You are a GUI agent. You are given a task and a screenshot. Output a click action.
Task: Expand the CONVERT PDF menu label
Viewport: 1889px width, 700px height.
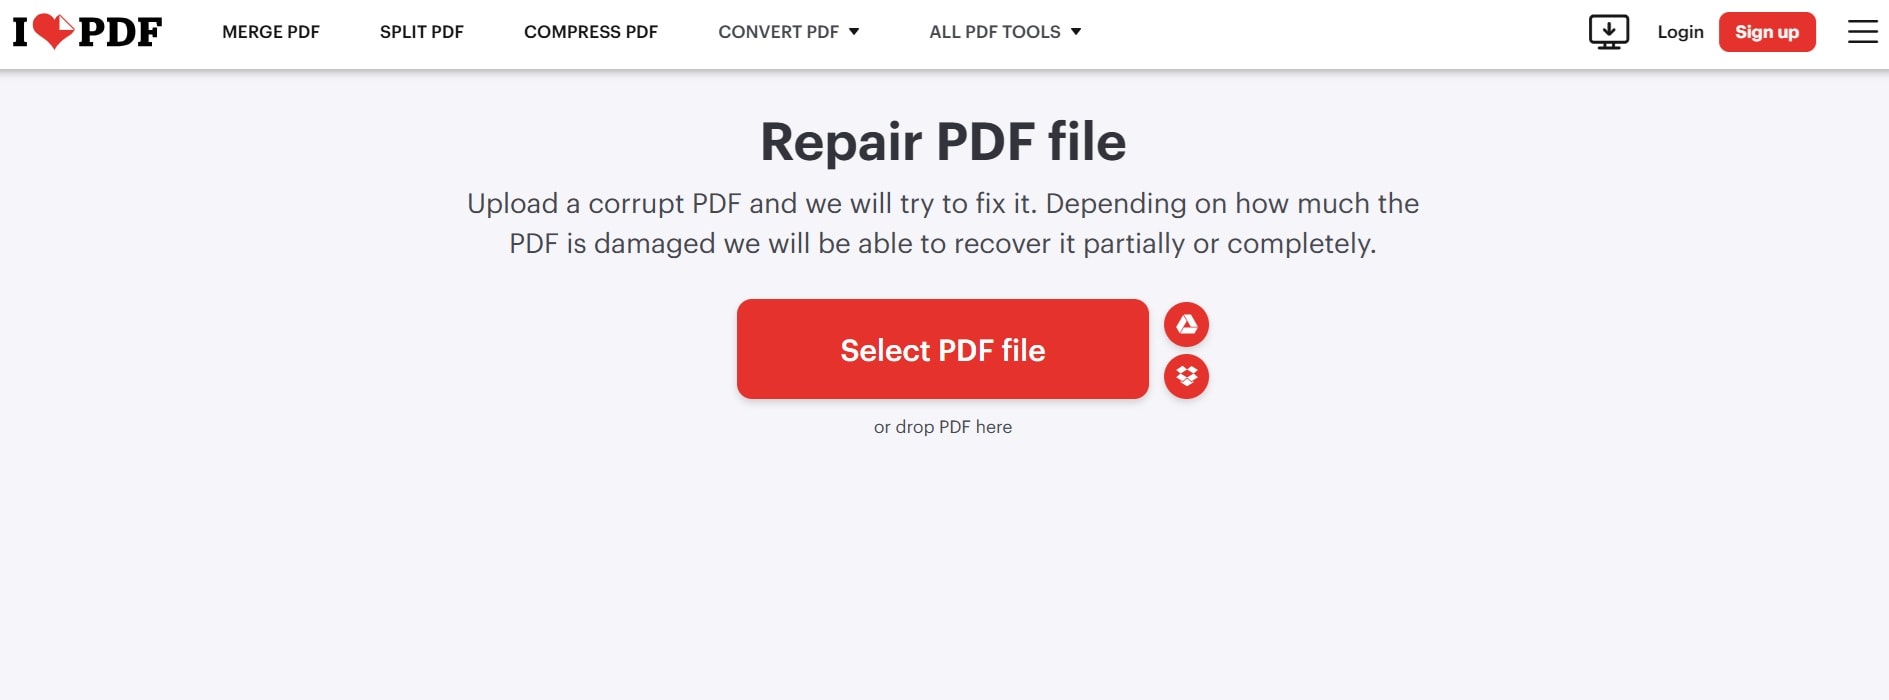[x=778, y=32]
